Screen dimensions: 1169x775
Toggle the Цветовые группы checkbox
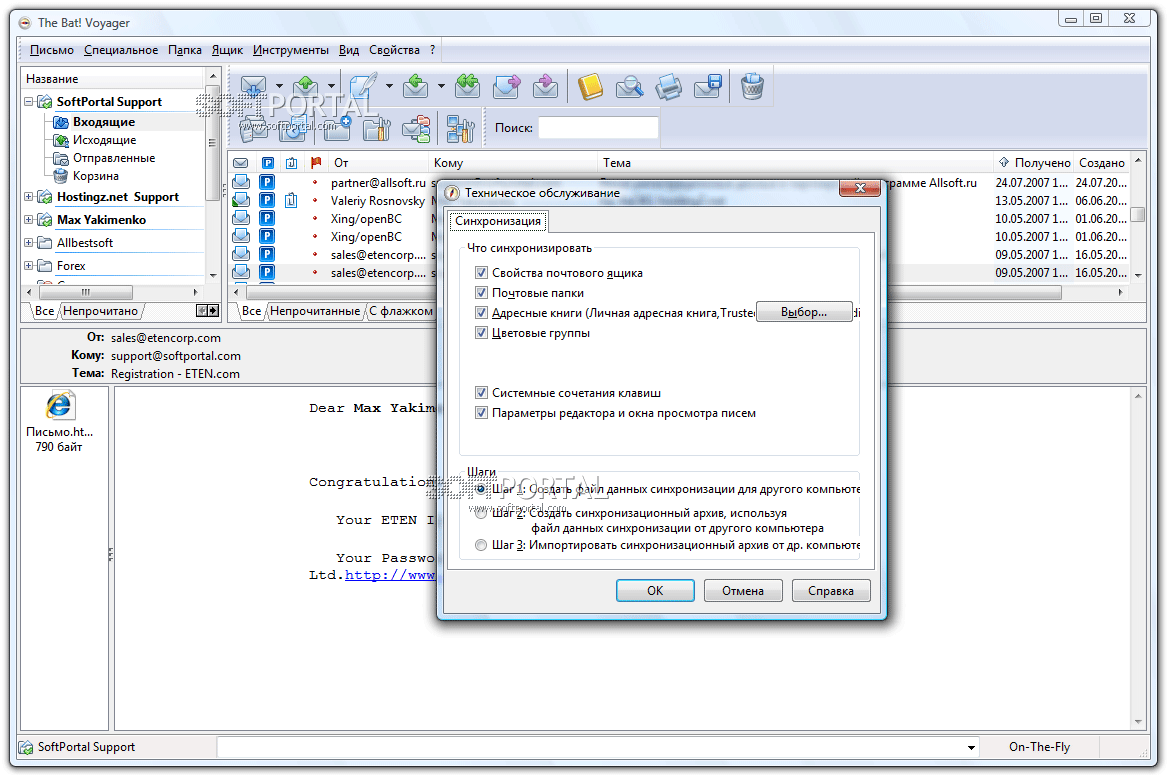click(482, 333)
